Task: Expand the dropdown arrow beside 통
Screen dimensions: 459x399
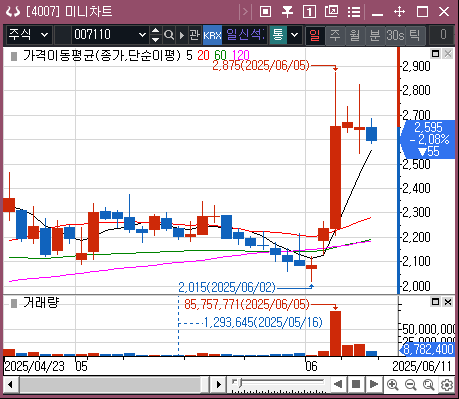Action: point(295,35)
